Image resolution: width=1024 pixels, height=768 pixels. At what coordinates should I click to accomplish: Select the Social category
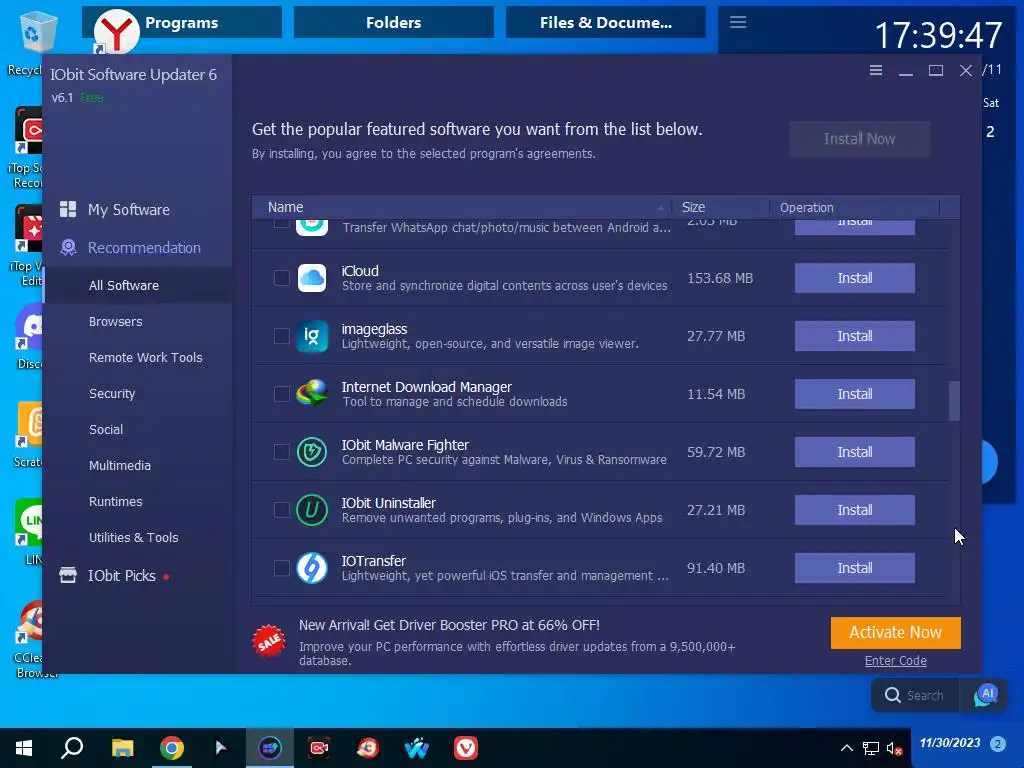point(106,429)
